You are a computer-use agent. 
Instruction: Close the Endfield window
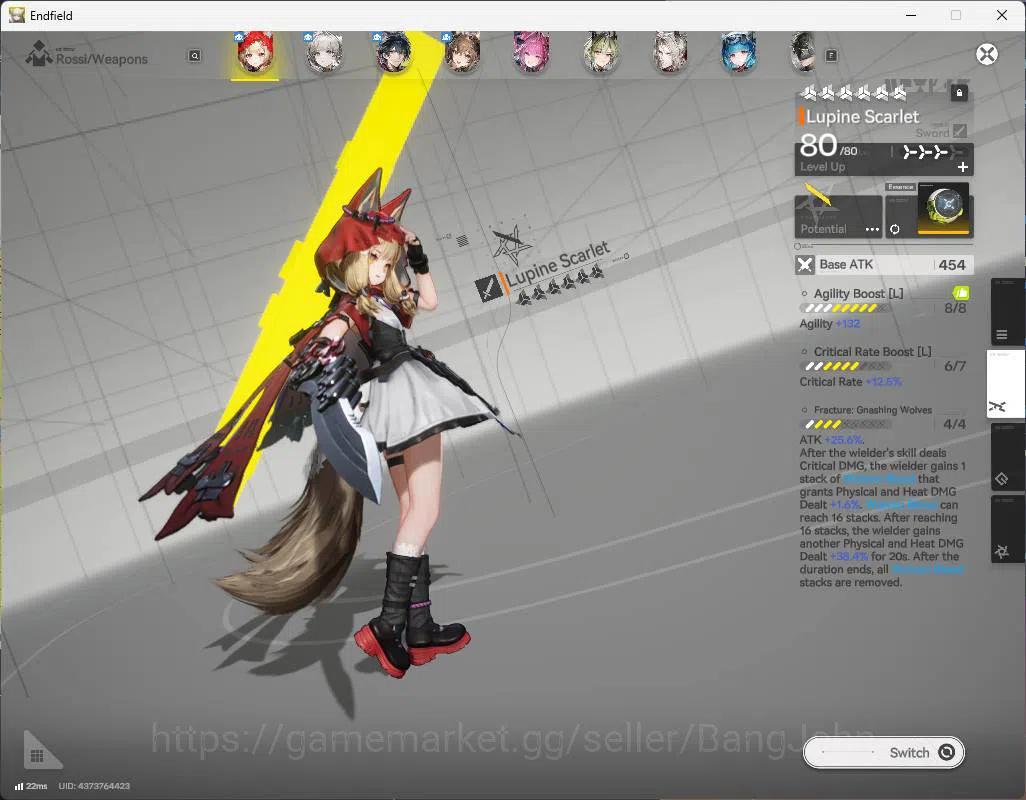[1002, 15]
